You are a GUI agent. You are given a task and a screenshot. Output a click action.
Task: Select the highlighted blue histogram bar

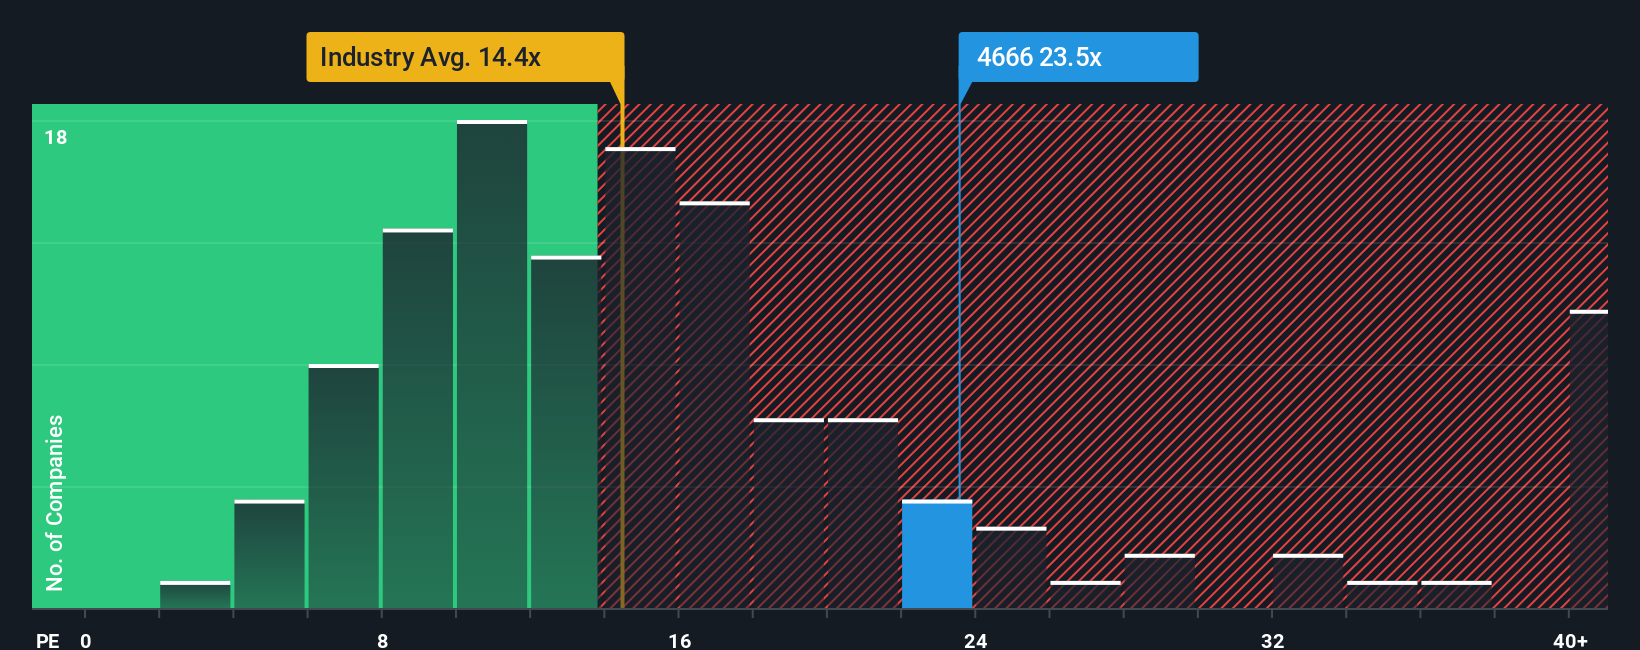(937, 554)
